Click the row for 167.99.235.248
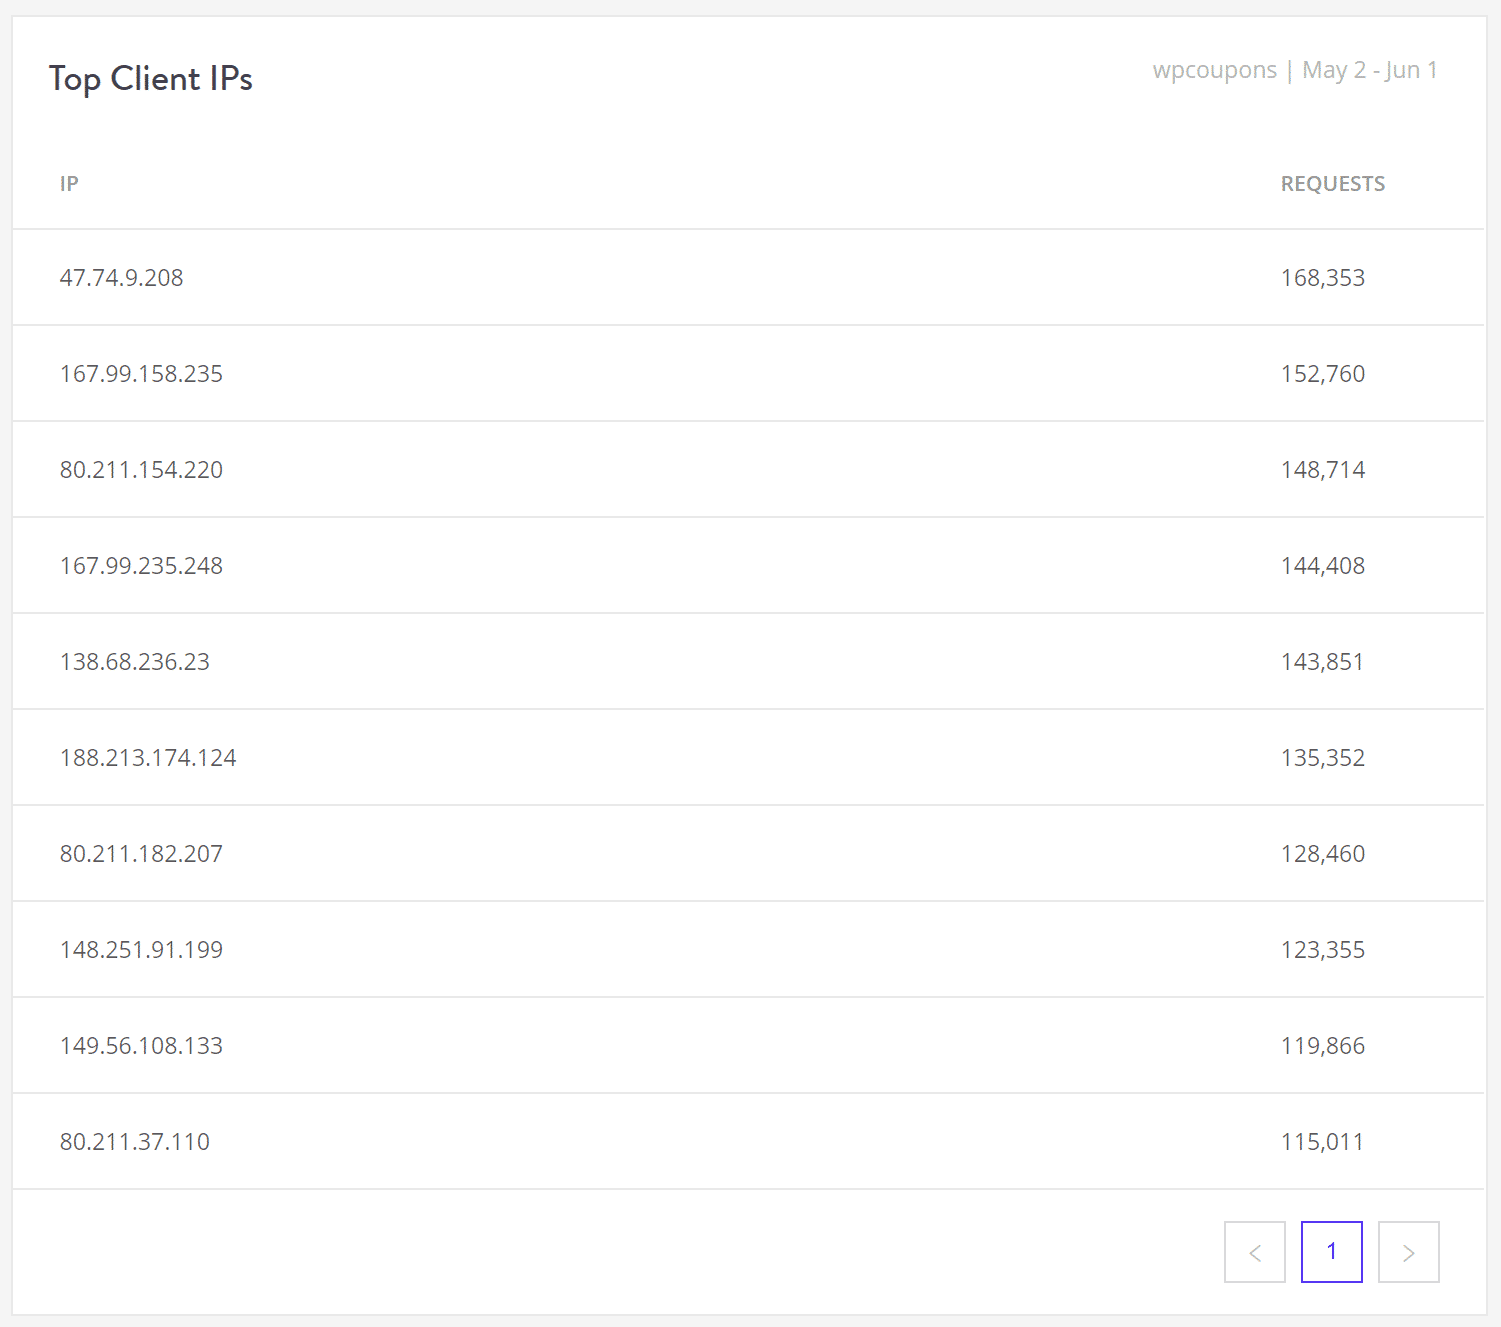This screenshot has width=1501, height=1327. [x=141, y=565]
